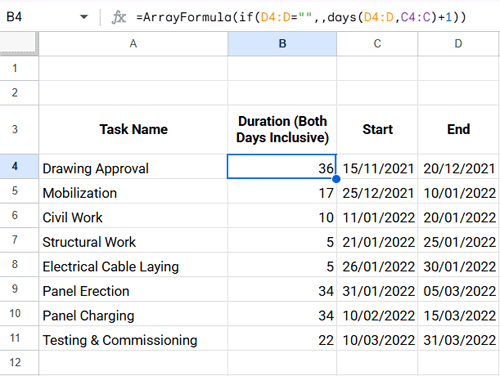Screen dimensions: 500x376
Task: Click the blue fill handle on cell B4
Action: pyautogui.click(x=336, y=179)
